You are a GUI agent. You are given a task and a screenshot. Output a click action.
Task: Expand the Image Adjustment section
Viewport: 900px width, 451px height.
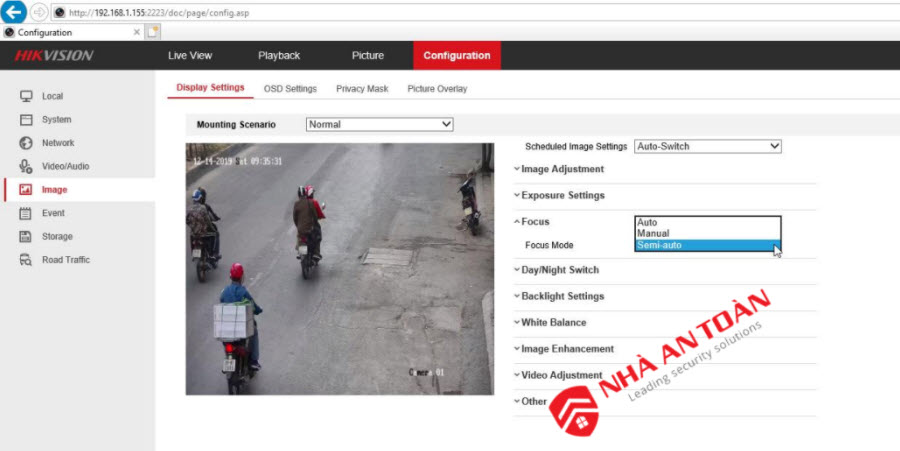coord(562,169)
